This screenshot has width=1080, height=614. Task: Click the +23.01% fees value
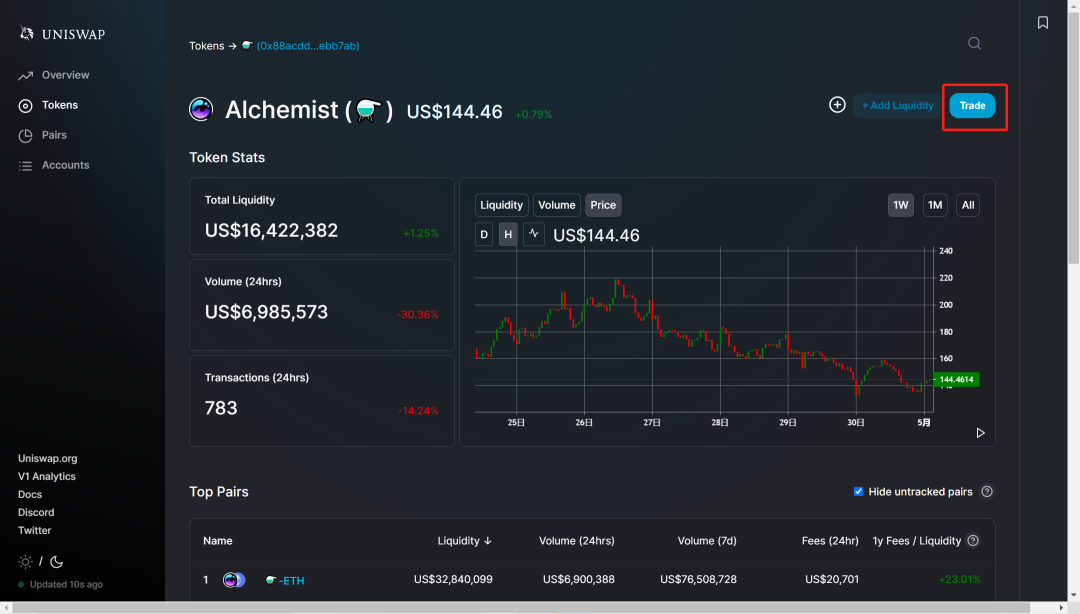959,580
